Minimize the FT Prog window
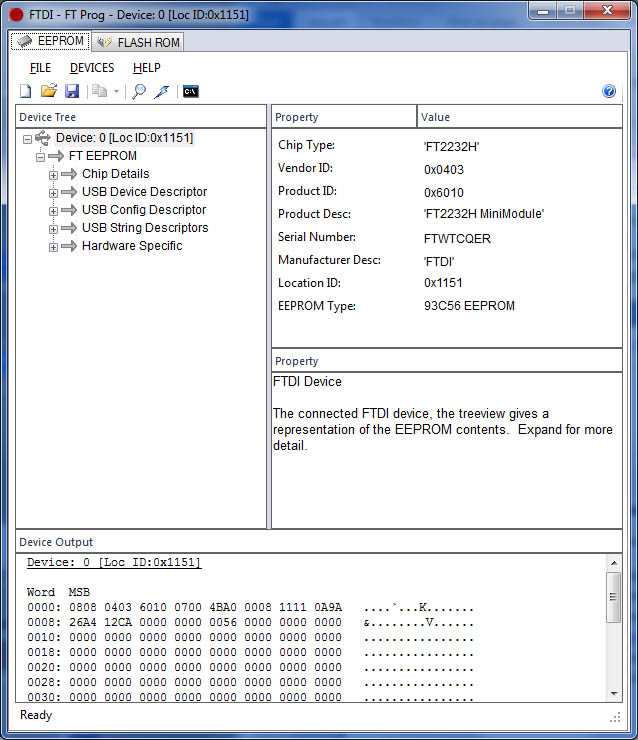Screen dimensions: 638x740 pos(543,10)
